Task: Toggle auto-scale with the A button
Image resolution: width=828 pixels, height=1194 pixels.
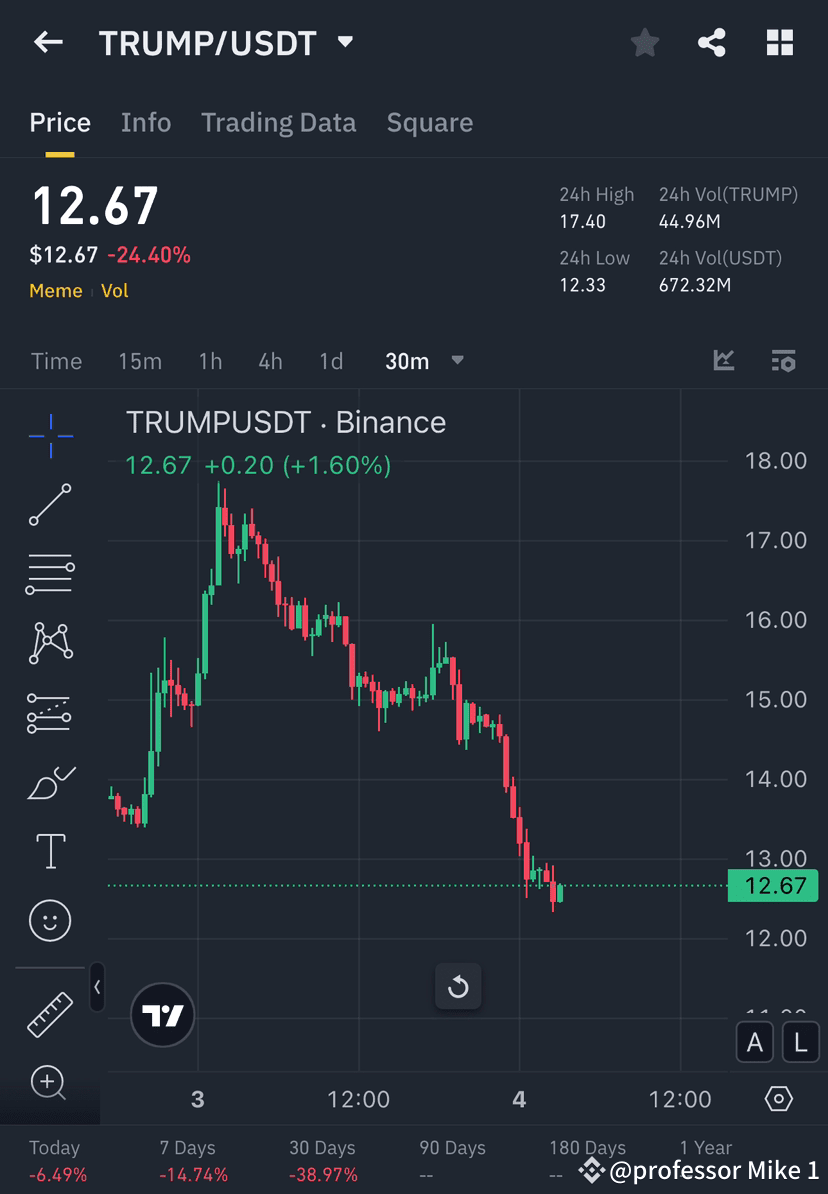Action: [x=754, y=1042]
